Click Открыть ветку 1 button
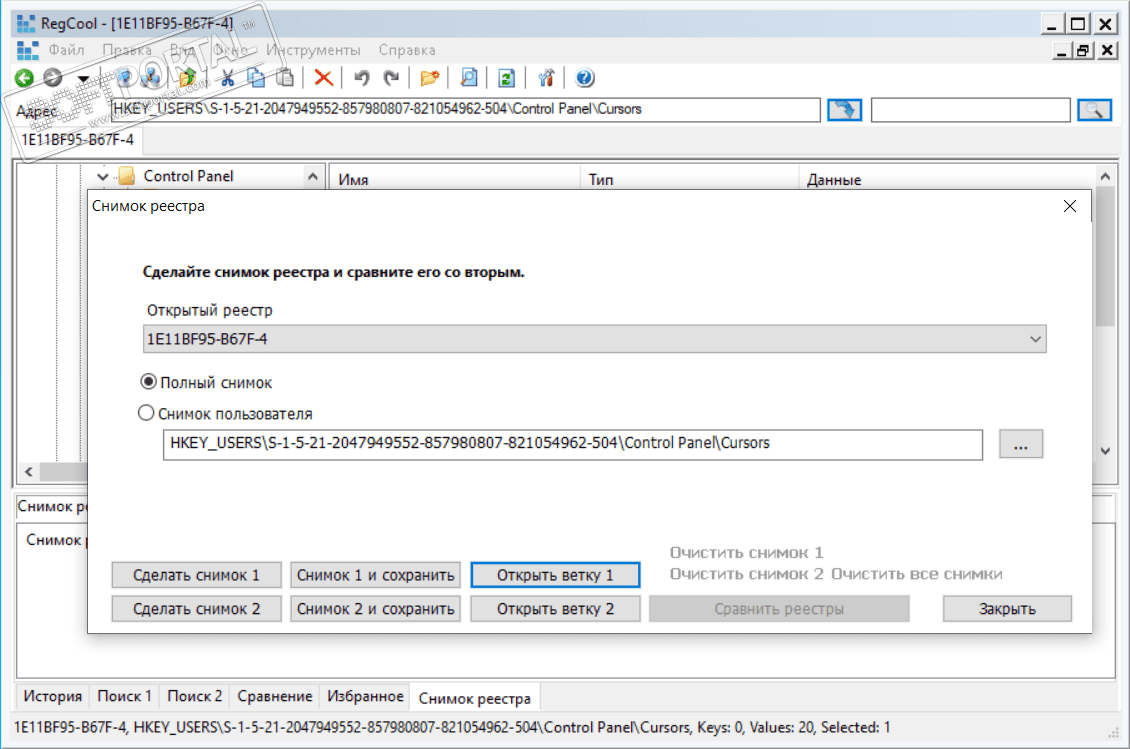Image resolution: width=1130 pixels, height=749 pixels. pyautogui.click(x=555, y=575)
